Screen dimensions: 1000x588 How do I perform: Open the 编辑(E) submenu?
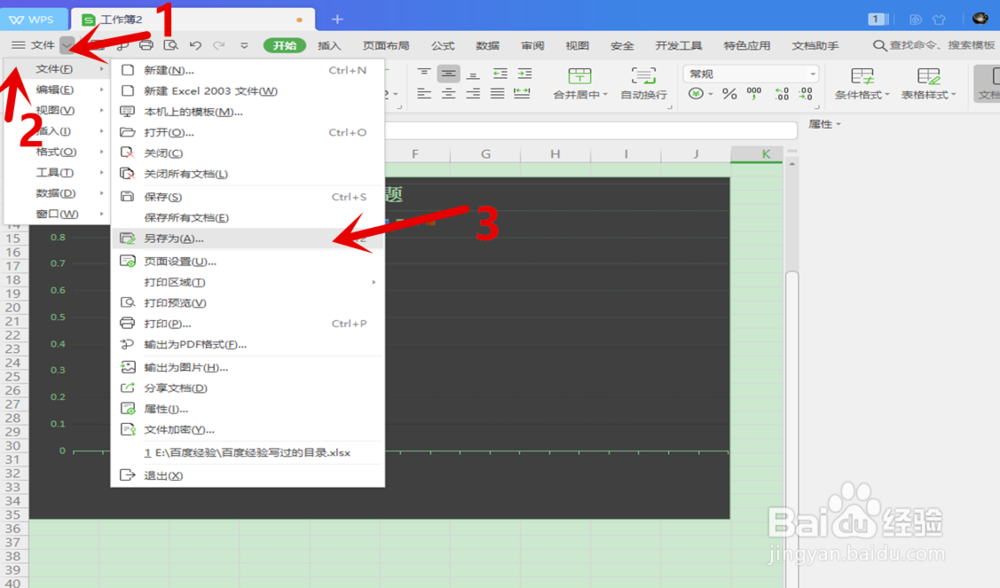(56, 89)
